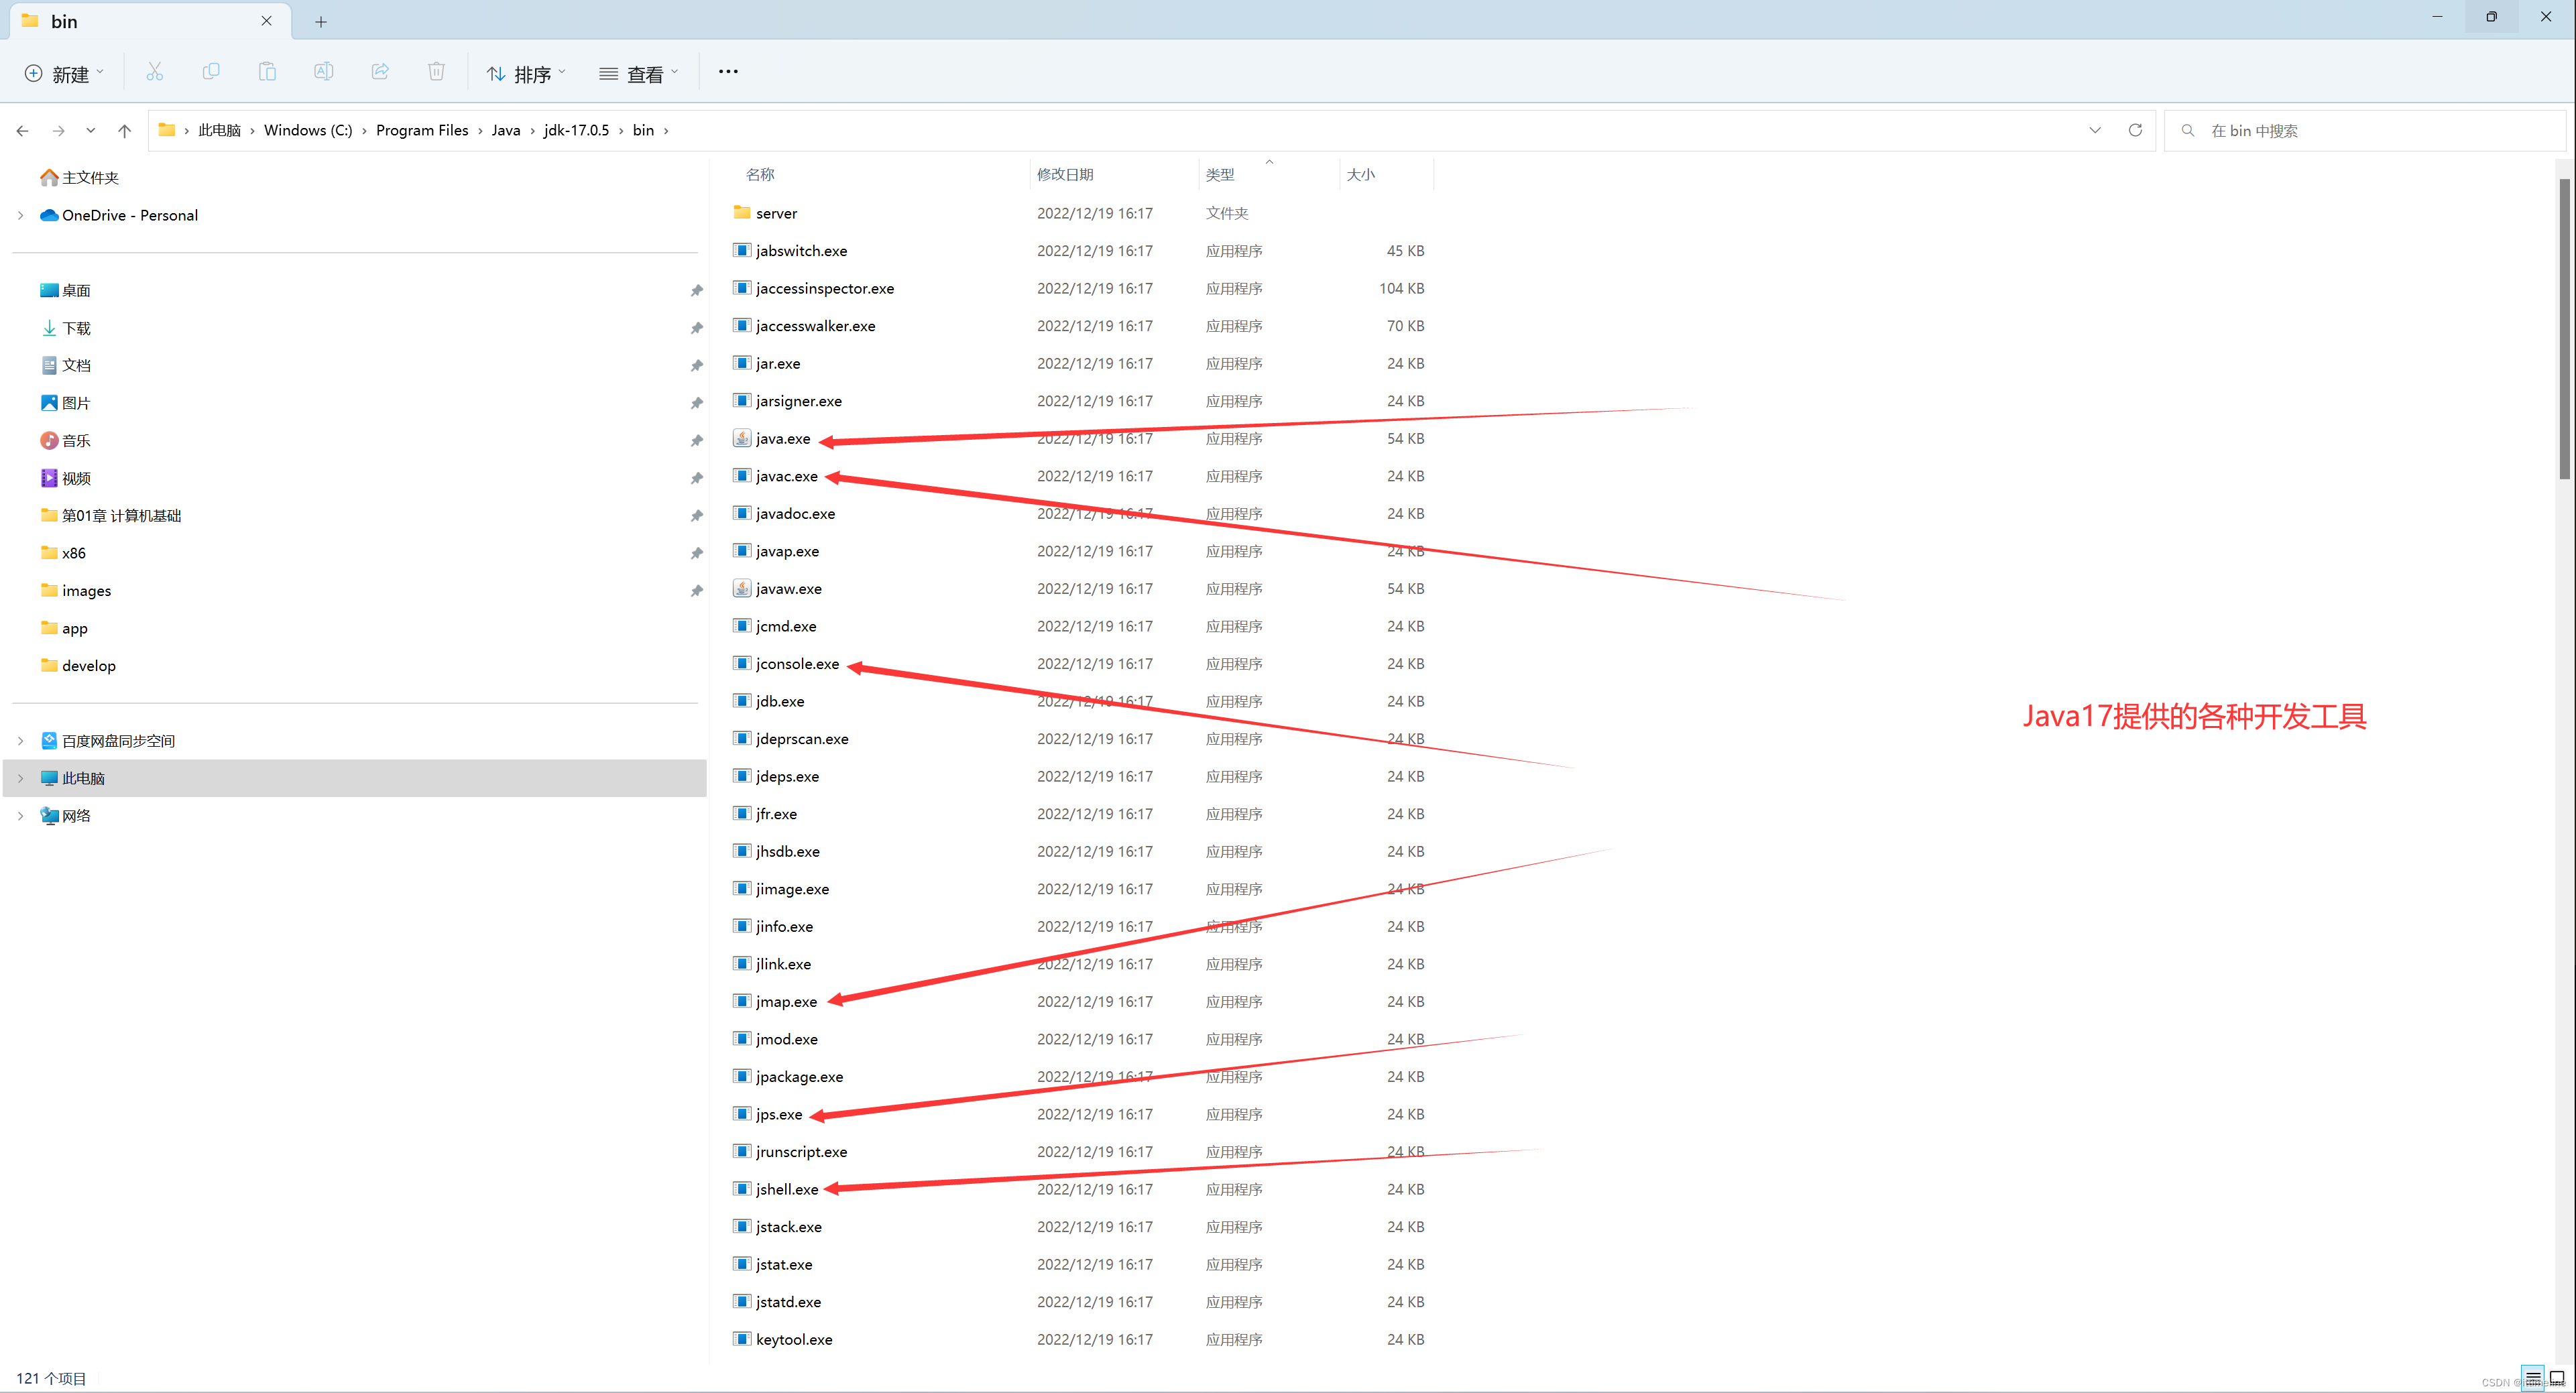Click the vertical scrollbar thumb

click(x=2564, y=328)
